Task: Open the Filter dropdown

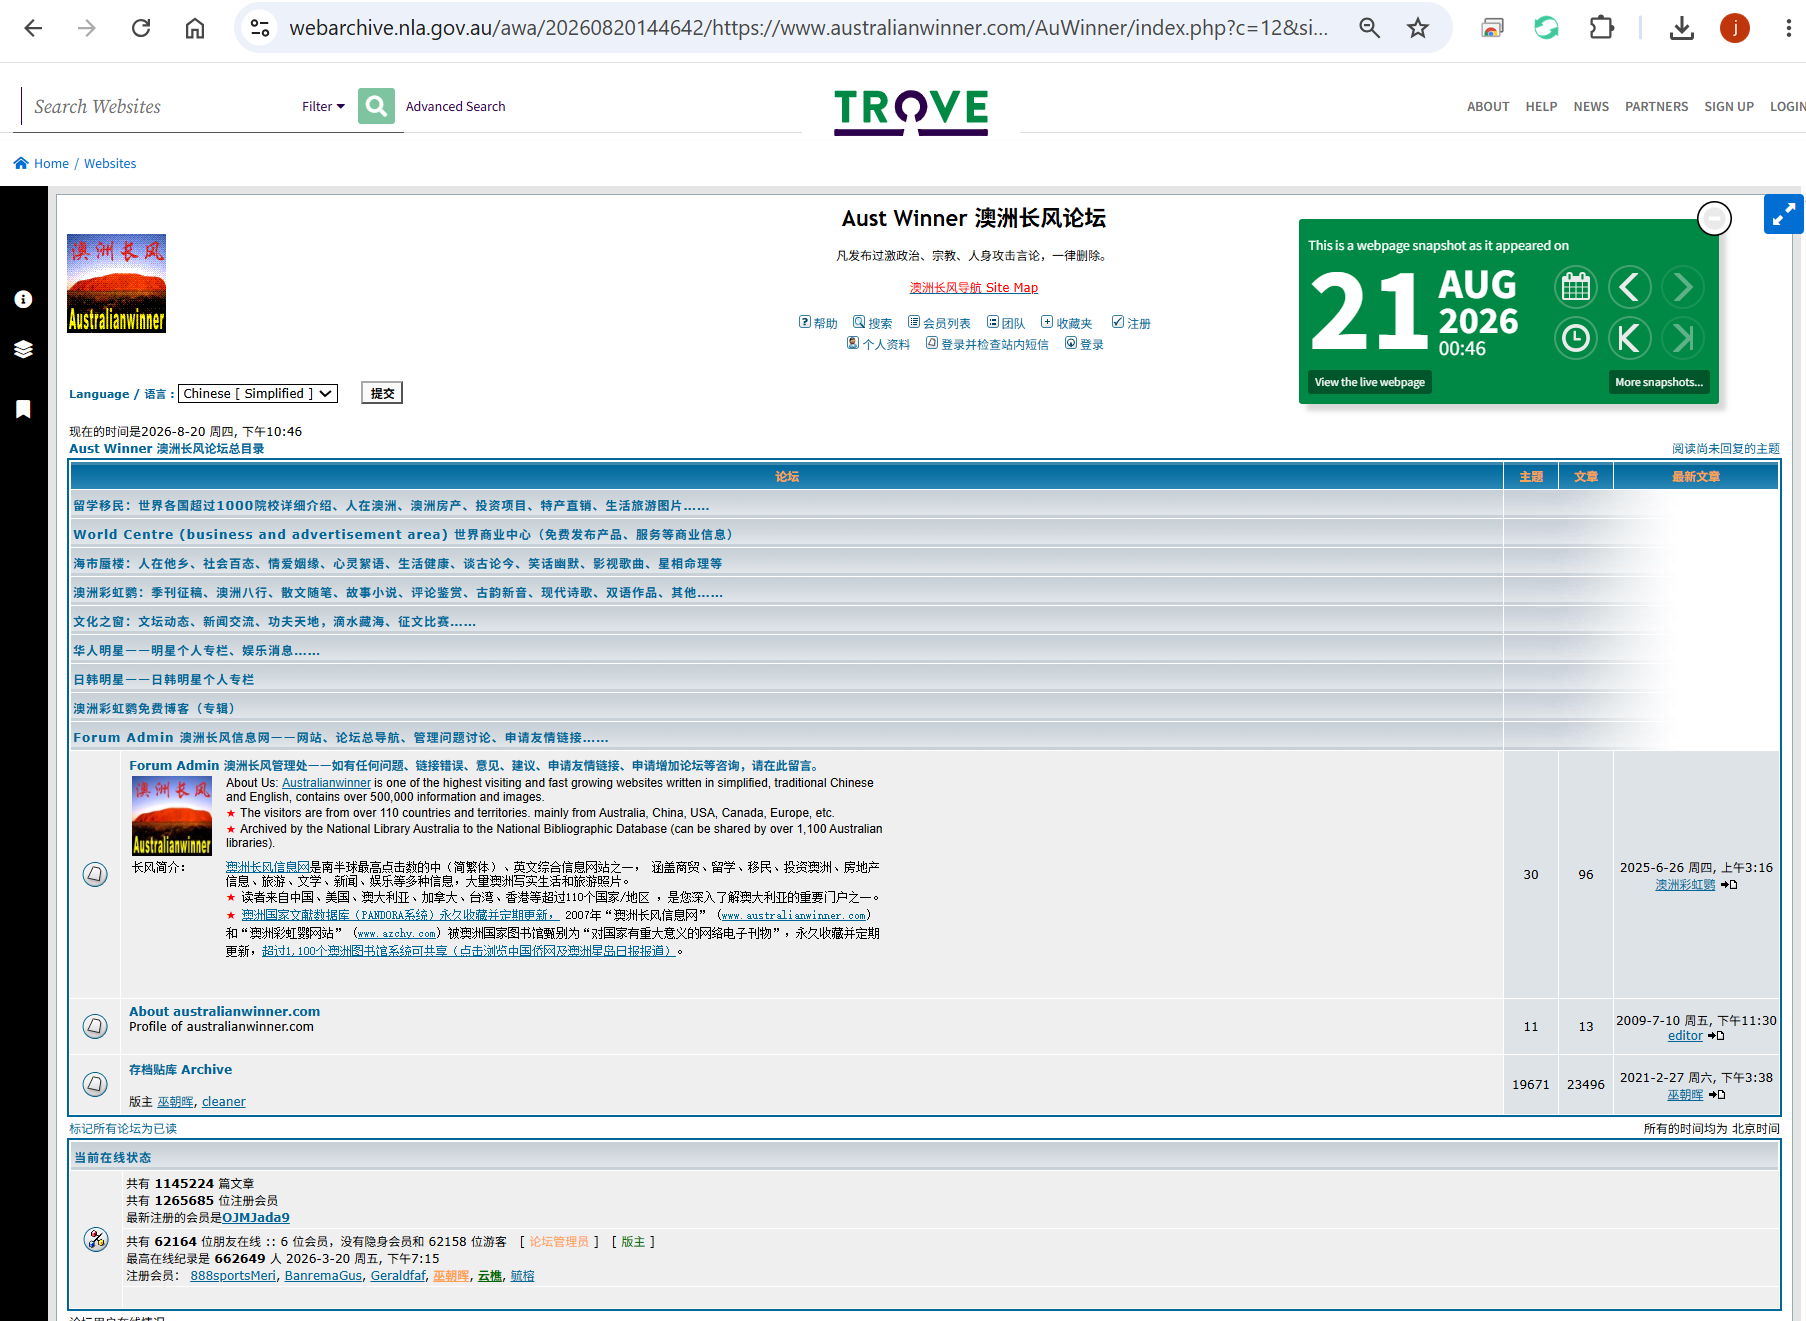Action: point(323,106)
